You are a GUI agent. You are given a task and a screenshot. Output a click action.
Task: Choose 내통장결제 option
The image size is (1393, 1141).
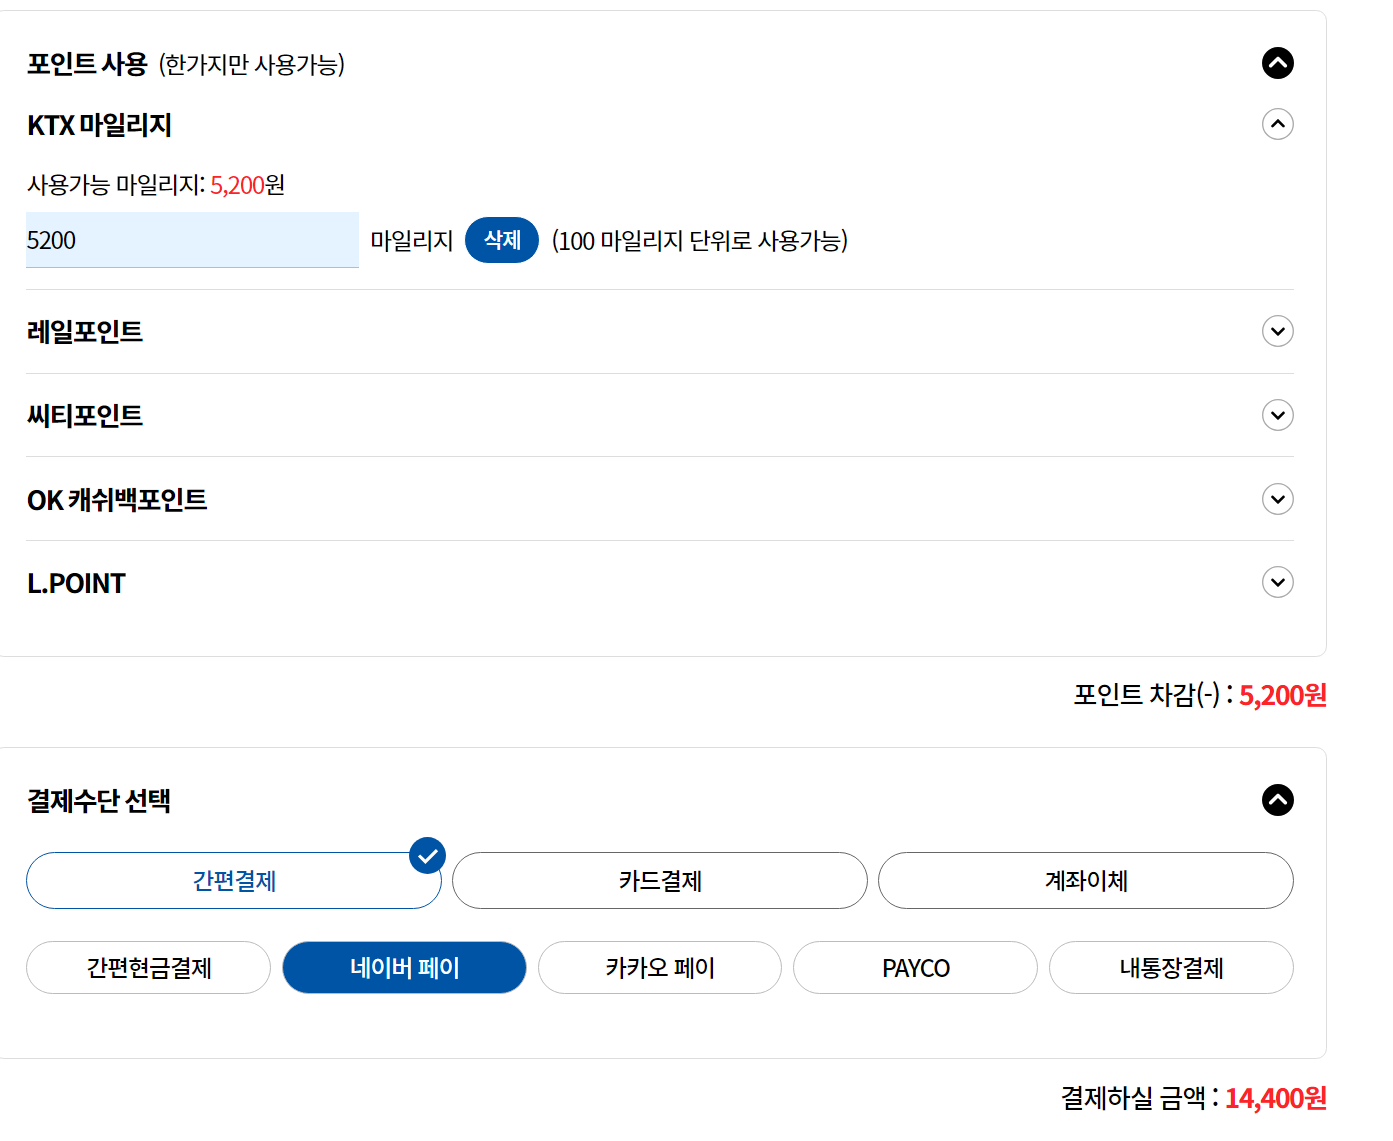(x=1171, y=968)
